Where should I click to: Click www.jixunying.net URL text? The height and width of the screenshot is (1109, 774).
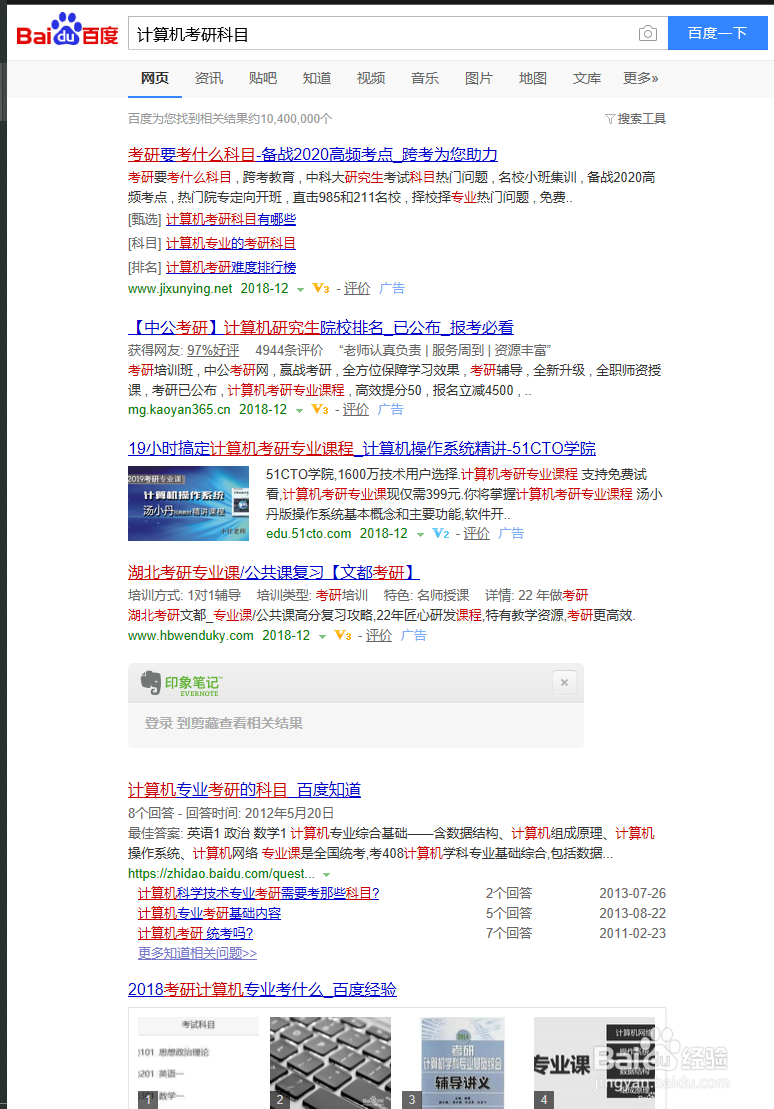click(x=180, y=288)
